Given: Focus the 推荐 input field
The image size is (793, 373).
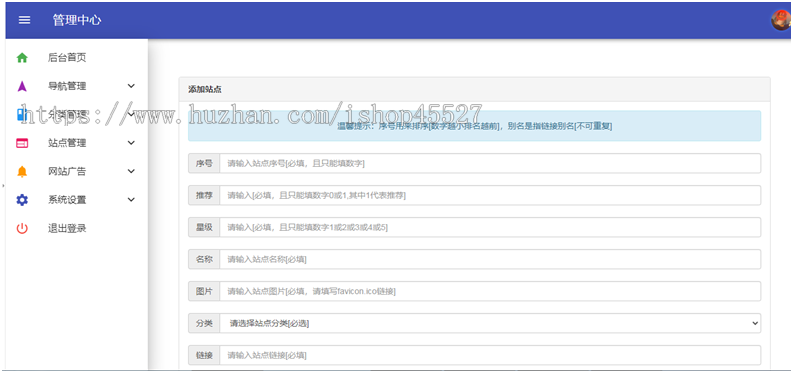Looking at the screenshot, I should point(490,195).
